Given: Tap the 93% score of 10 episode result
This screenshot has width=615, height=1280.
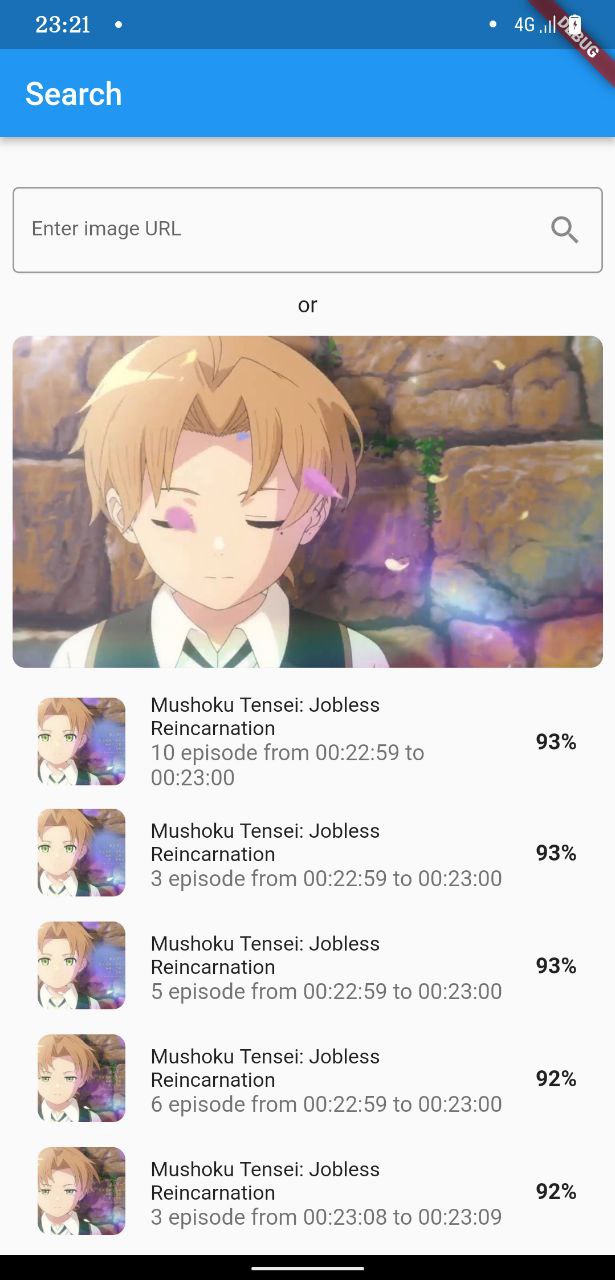Looking at the screenshot, I should tap(556, 742).
